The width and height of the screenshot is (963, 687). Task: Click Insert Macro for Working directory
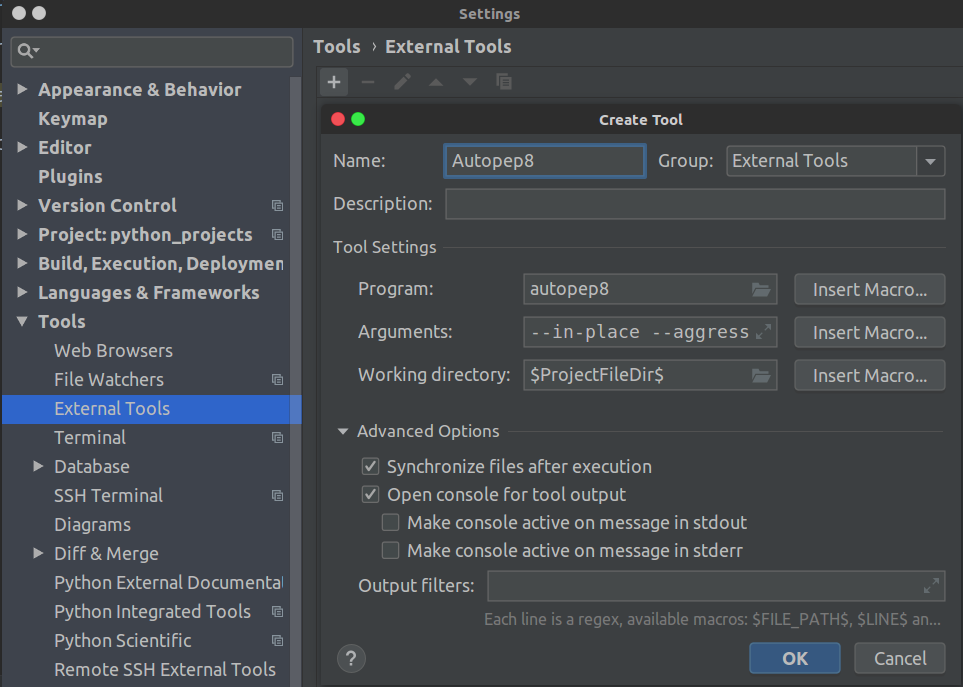[x=870, y=375]
